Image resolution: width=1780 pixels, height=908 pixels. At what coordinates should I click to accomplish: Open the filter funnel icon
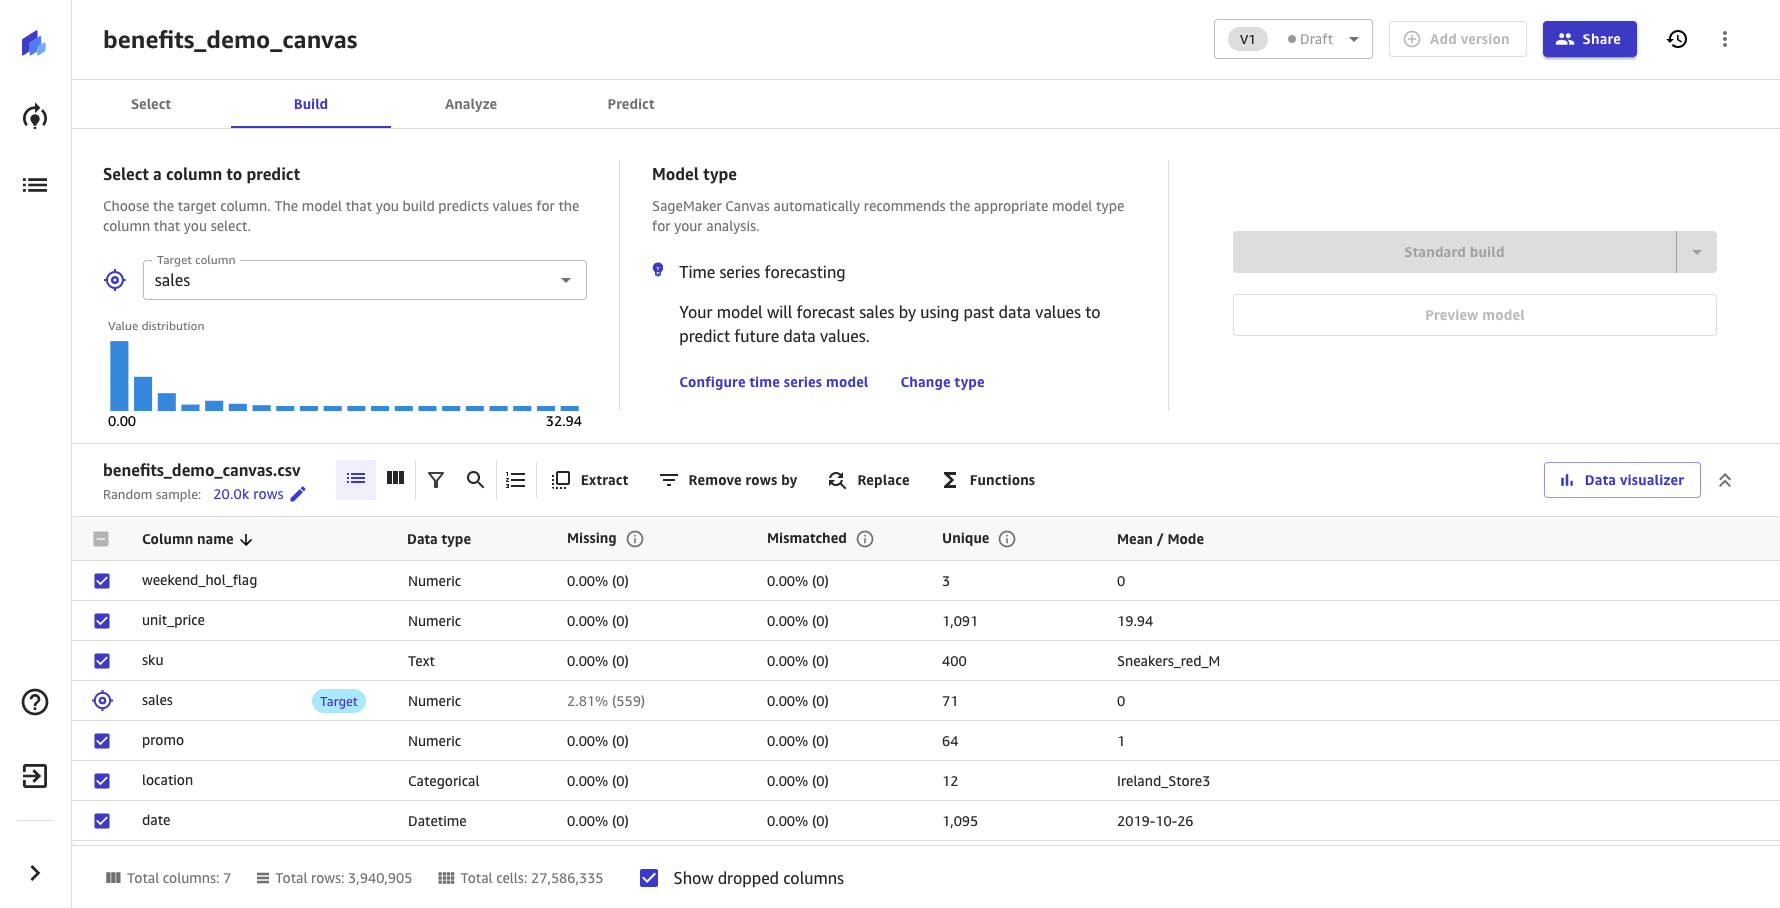[x=436, y=480]
